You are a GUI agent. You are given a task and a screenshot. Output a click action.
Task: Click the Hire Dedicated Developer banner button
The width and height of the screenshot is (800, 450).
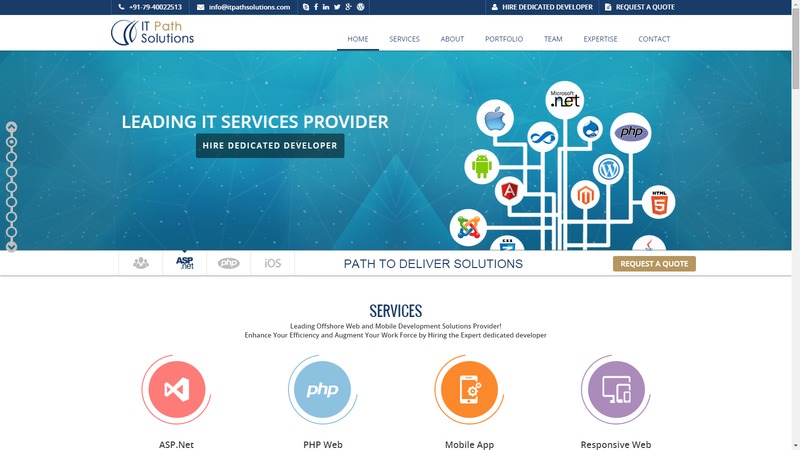[270, 145]
